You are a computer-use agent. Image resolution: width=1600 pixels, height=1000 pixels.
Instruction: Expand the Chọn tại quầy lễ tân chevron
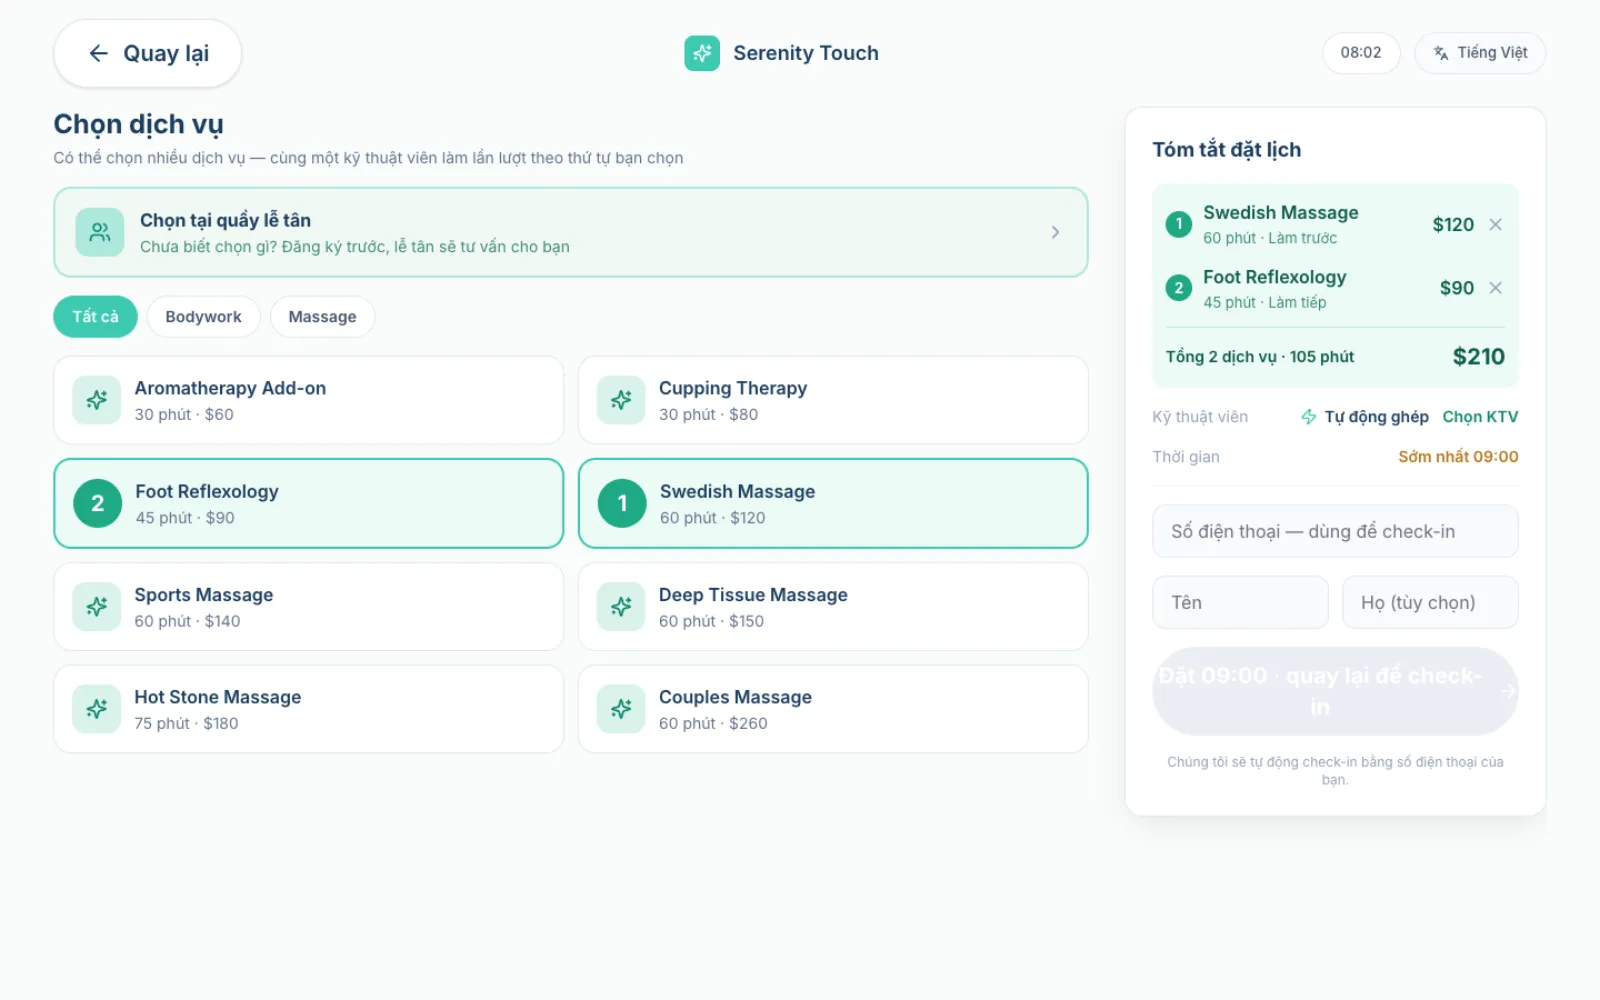coord(1055,232)
